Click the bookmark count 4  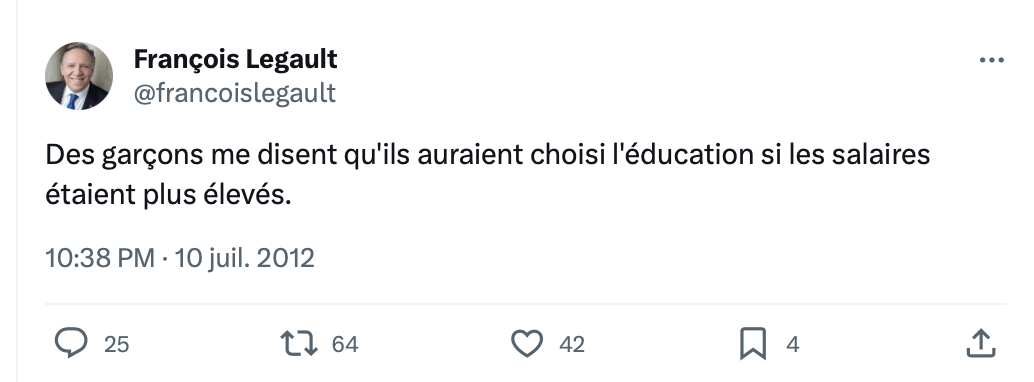(x=793, y=344)
